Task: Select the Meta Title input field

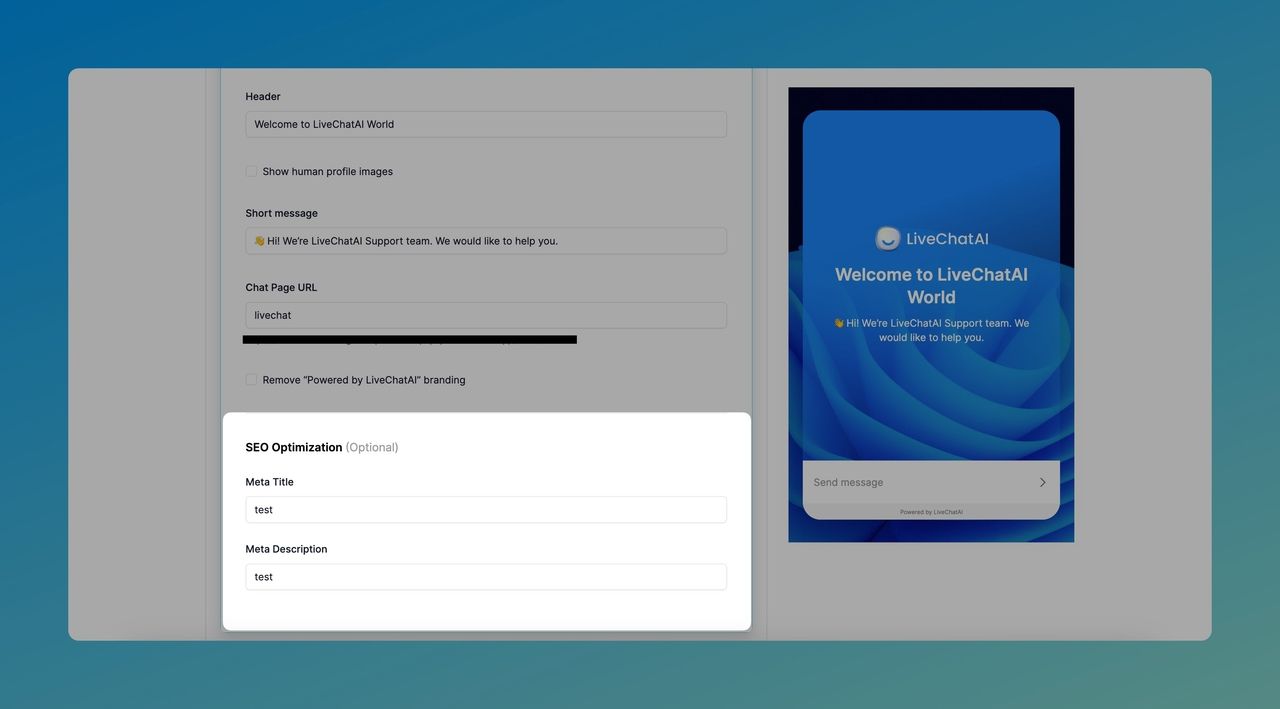Action: coord(486,510)
